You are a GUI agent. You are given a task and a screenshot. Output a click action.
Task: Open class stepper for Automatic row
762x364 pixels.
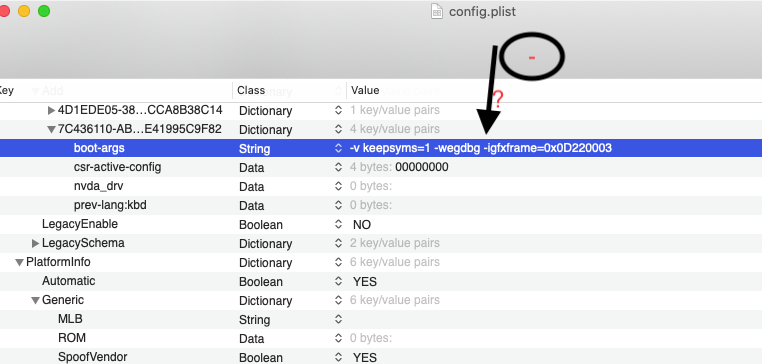point(338,281)
